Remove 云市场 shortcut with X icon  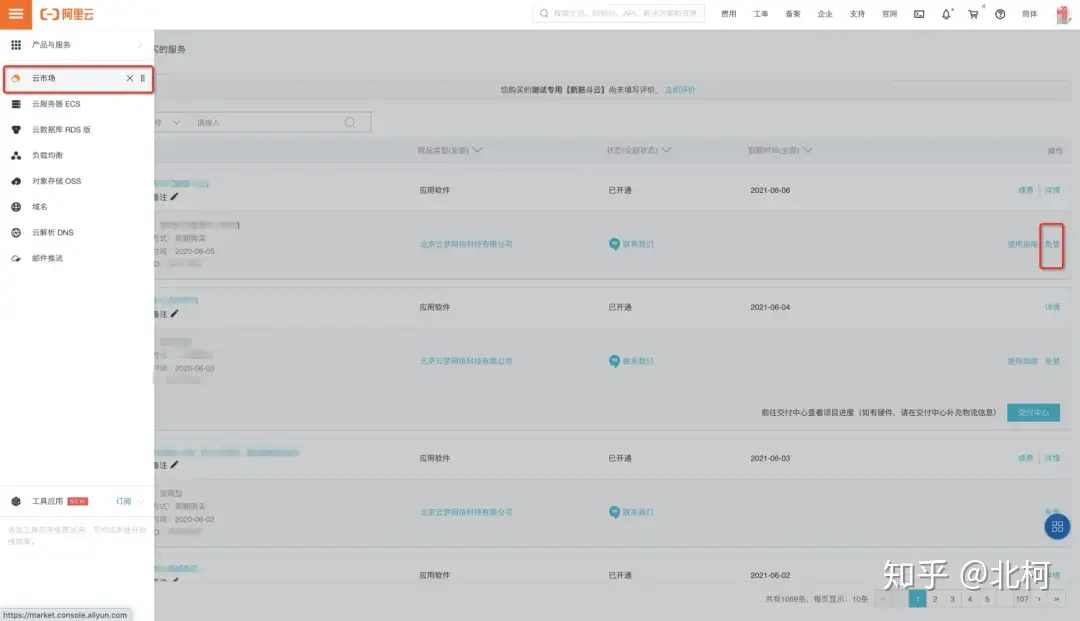(129, 78)
